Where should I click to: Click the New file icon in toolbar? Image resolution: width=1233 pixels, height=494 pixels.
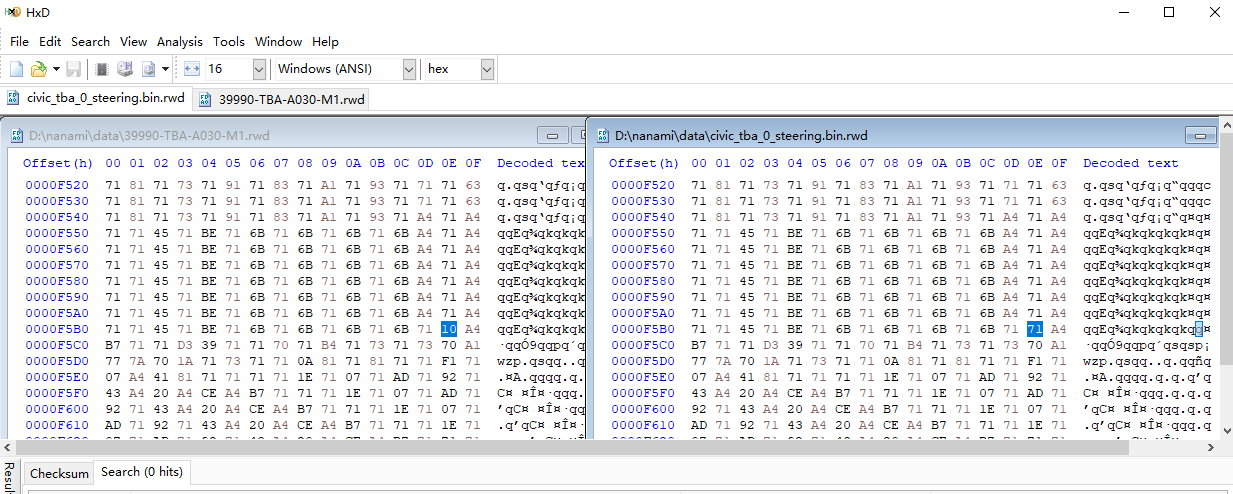(16, 69)
